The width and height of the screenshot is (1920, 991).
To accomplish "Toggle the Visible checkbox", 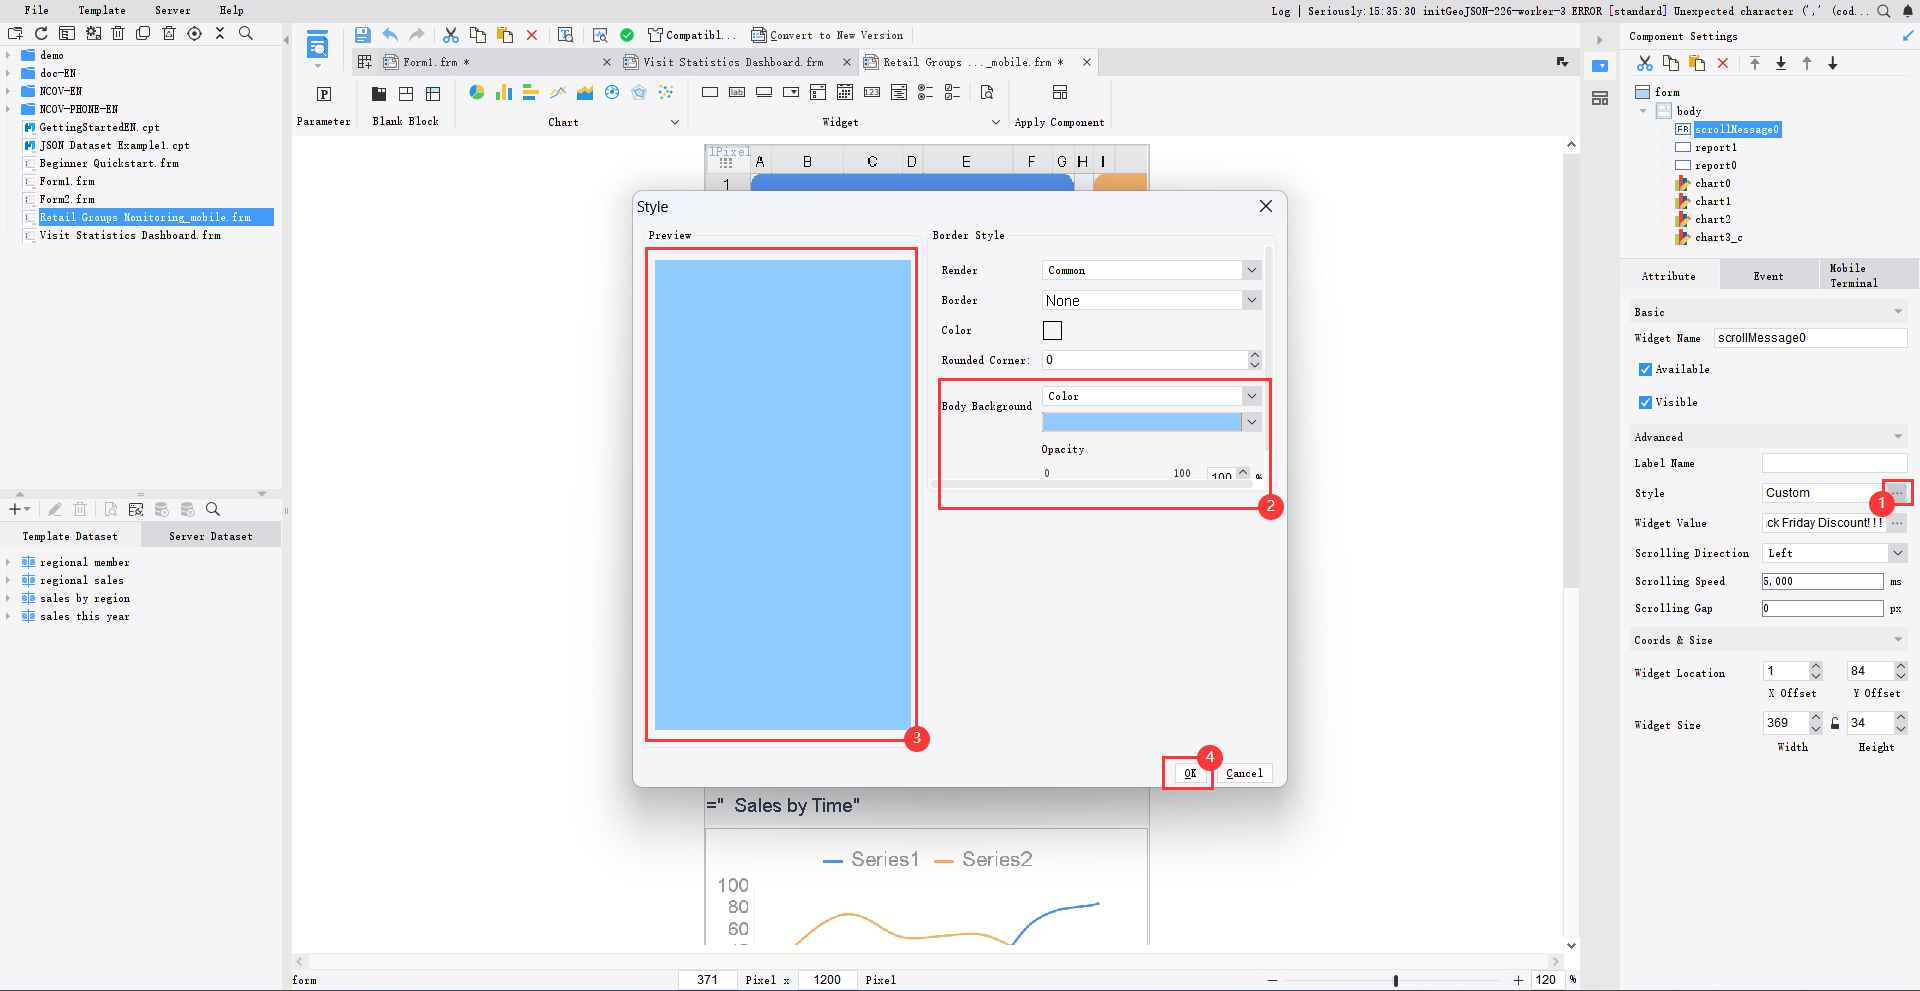I will tap(1645, 402).
